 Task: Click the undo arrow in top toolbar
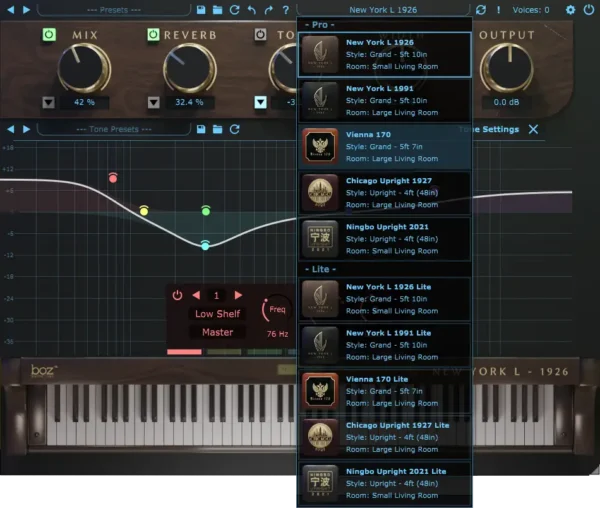click(x=251, y=10)
